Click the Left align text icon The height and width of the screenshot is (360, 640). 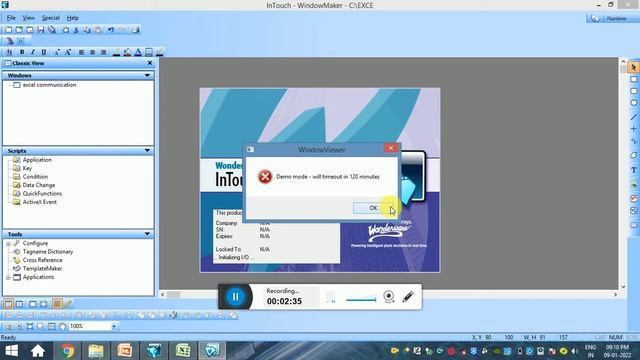pyautogui.click(x=82, y=52)
